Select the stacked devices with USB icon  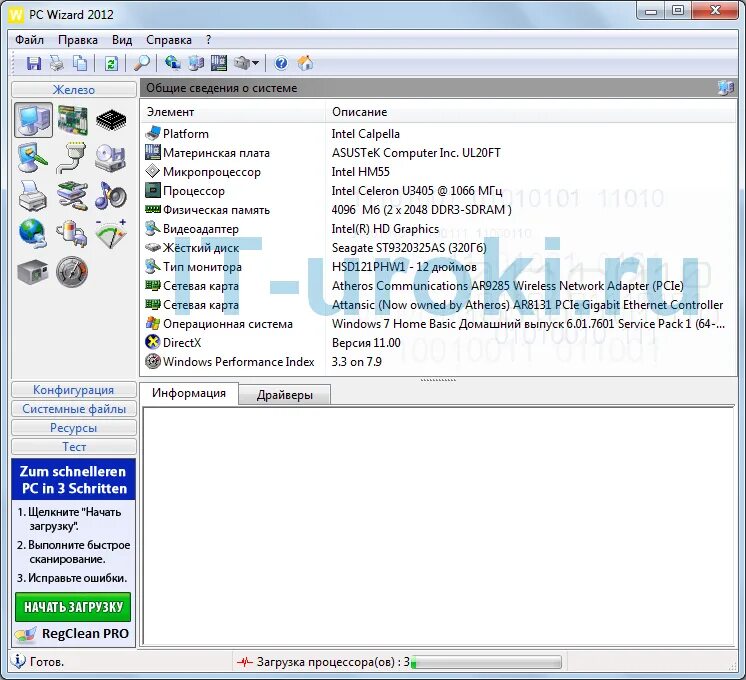click(x=72, y=196)
